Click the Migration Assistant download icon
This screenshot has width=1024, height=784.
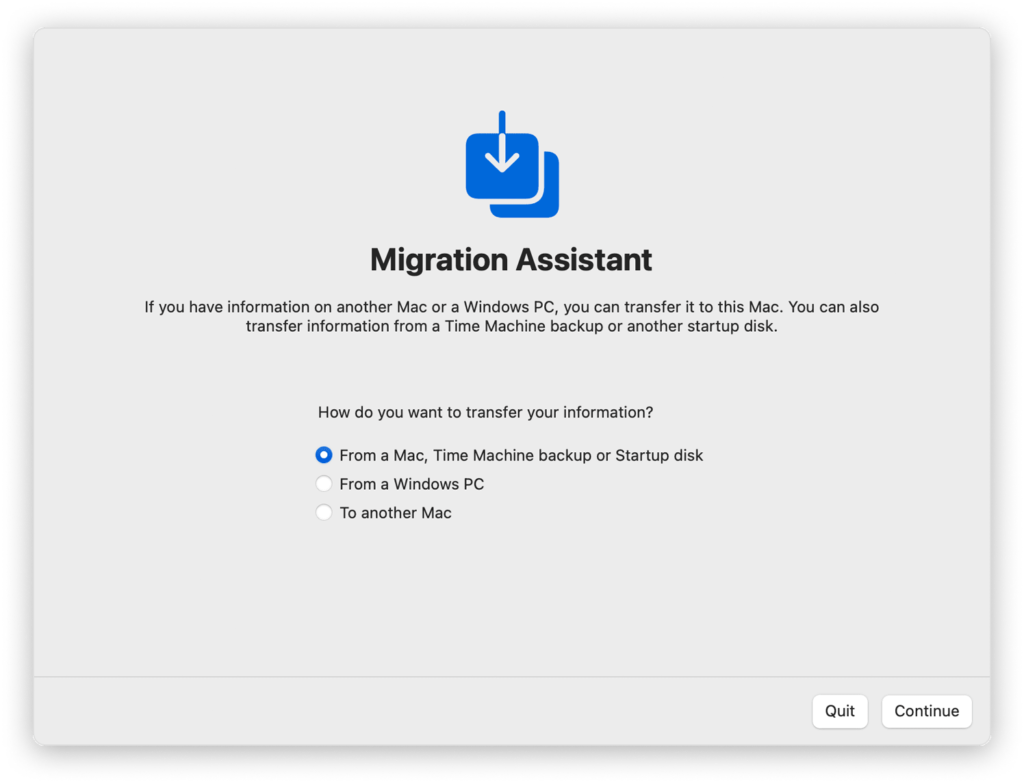pyautogui.click(x=512, y=164)
